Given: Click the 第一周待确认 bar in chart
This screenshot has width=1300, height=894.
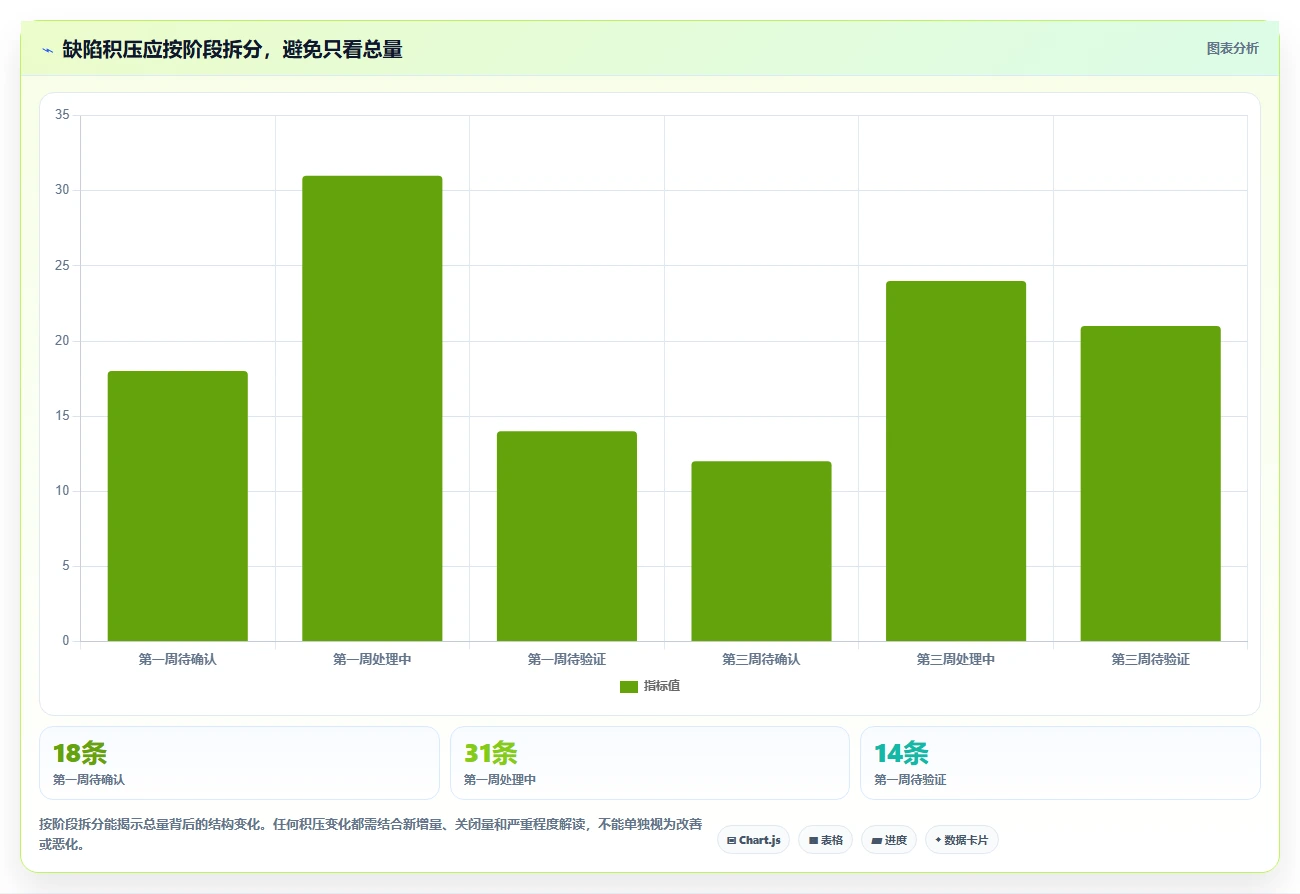Looking at the screenshot, I should (178, 506).
